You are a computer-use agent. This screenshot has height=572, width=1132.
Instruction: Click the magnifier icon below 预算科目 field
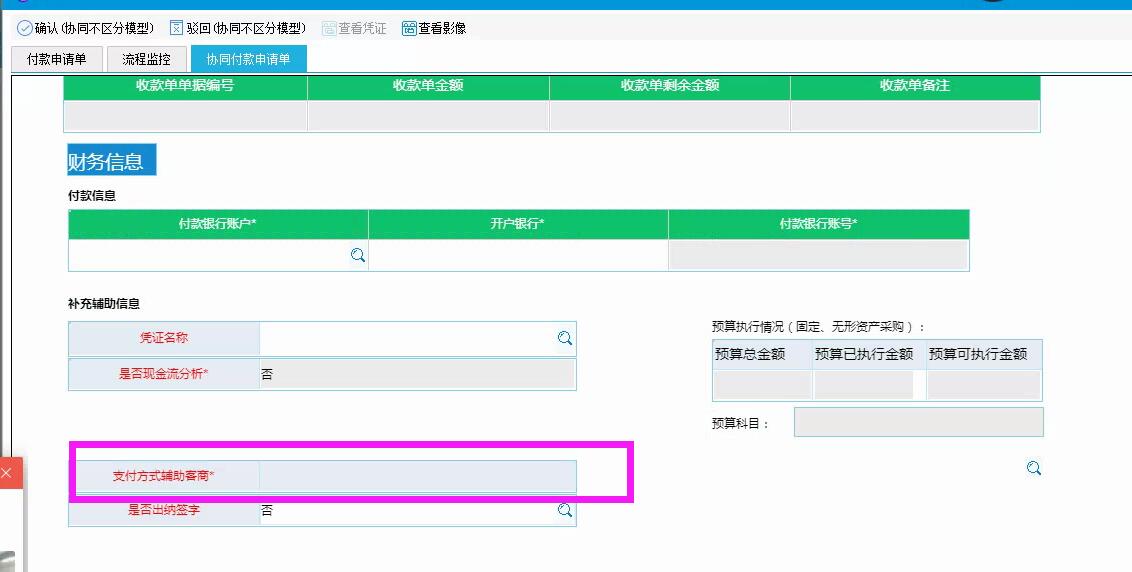pyautogui.click(x=1034, y=468)
